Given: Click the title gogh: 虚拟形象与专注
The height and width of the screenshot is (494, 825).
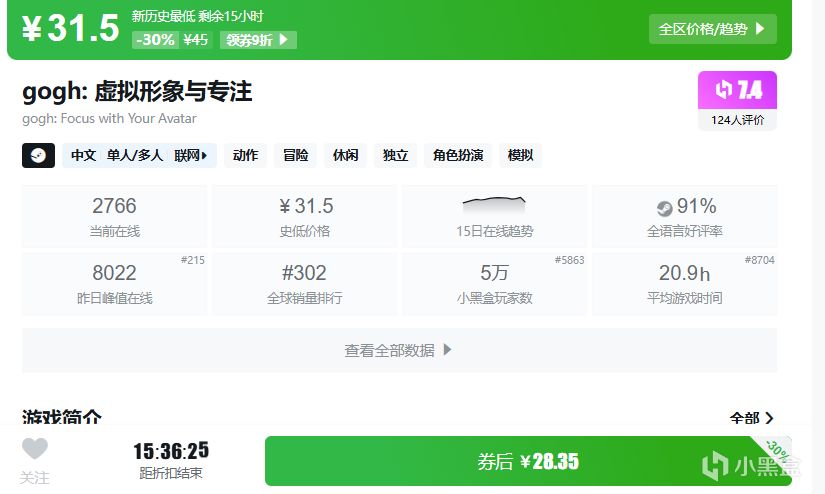Looking at the screenshot, I should pos(137,91).
